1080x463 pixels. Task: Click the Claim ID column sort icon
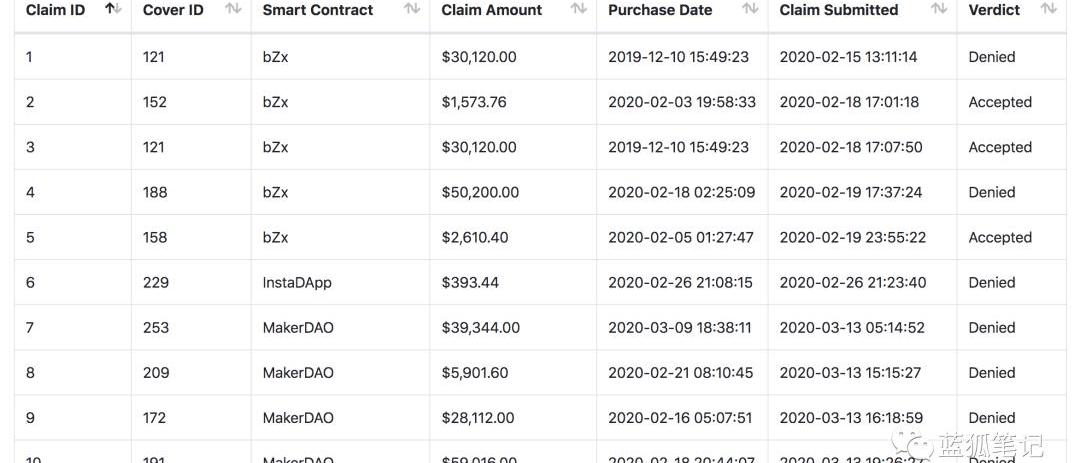pyautogui.click(x=113, y=9)
